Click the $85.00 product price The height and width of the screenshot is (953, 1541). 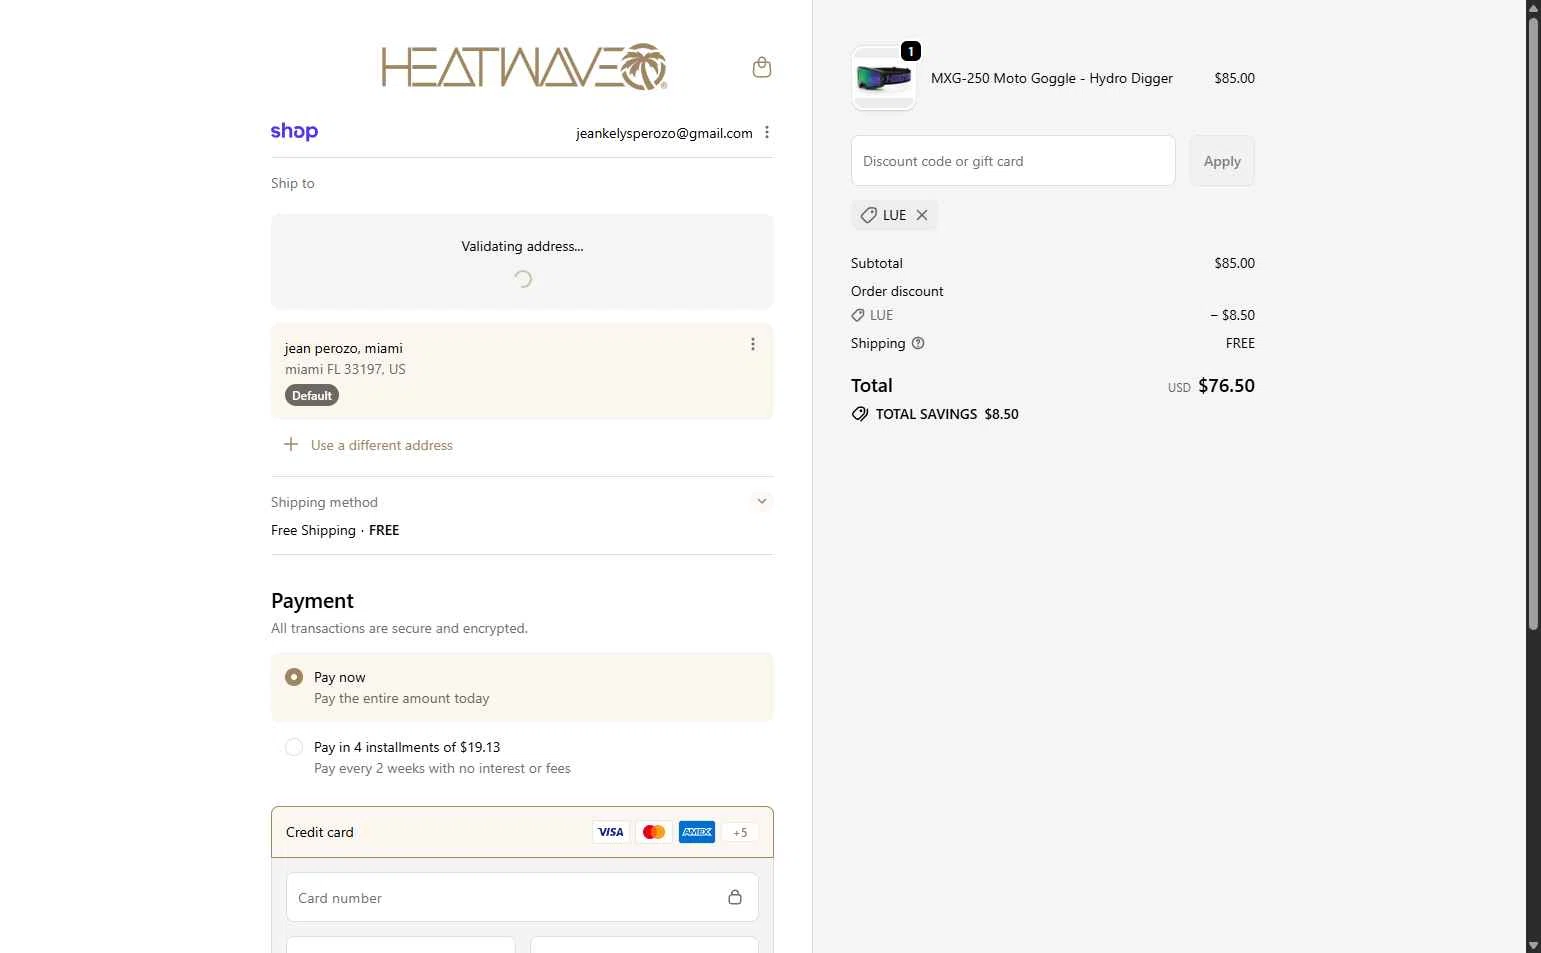click(x=1234, y=78)
